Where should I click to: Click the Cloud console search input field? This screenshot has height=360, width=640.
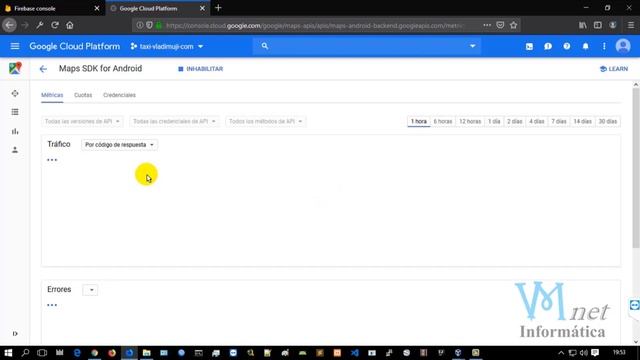tap(367, 46)
